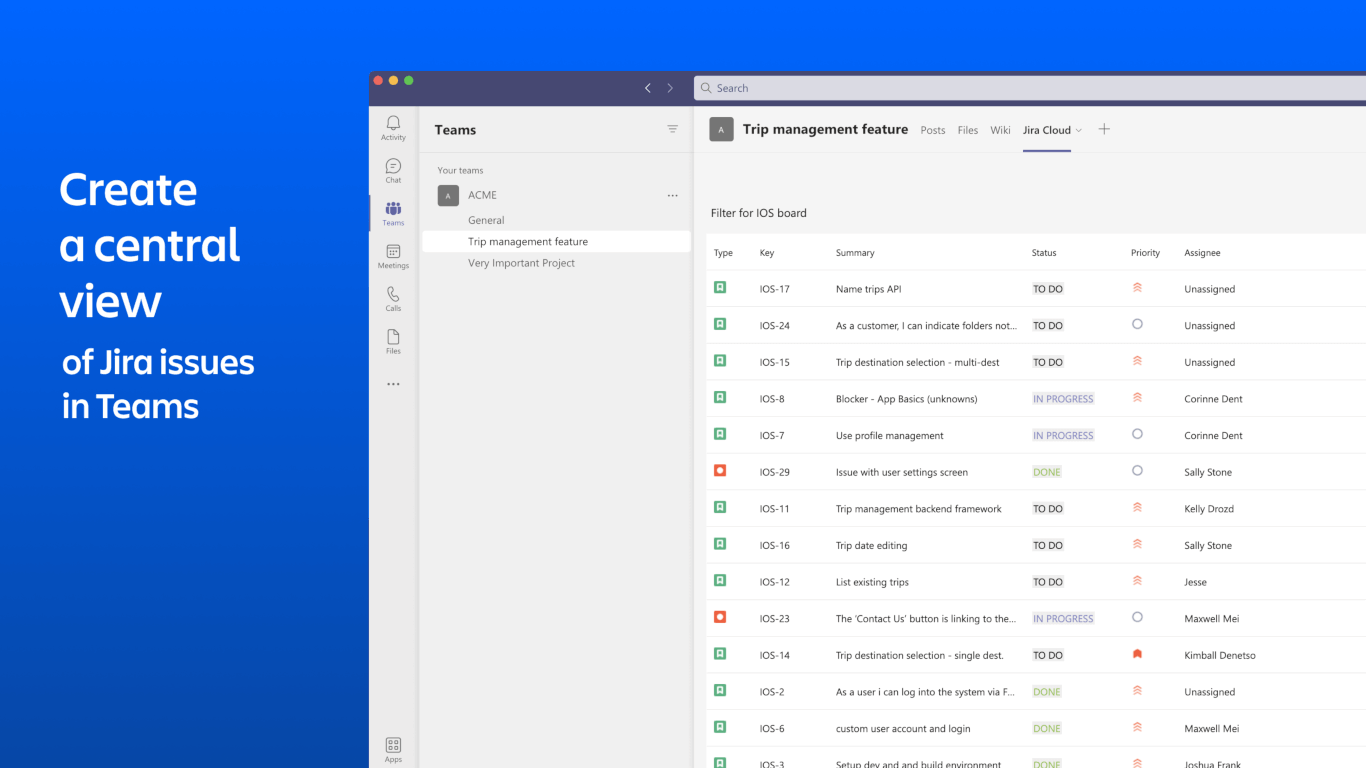Click summary 'Name trips API'
The image size is (1366, 768).
click(868, 289)
